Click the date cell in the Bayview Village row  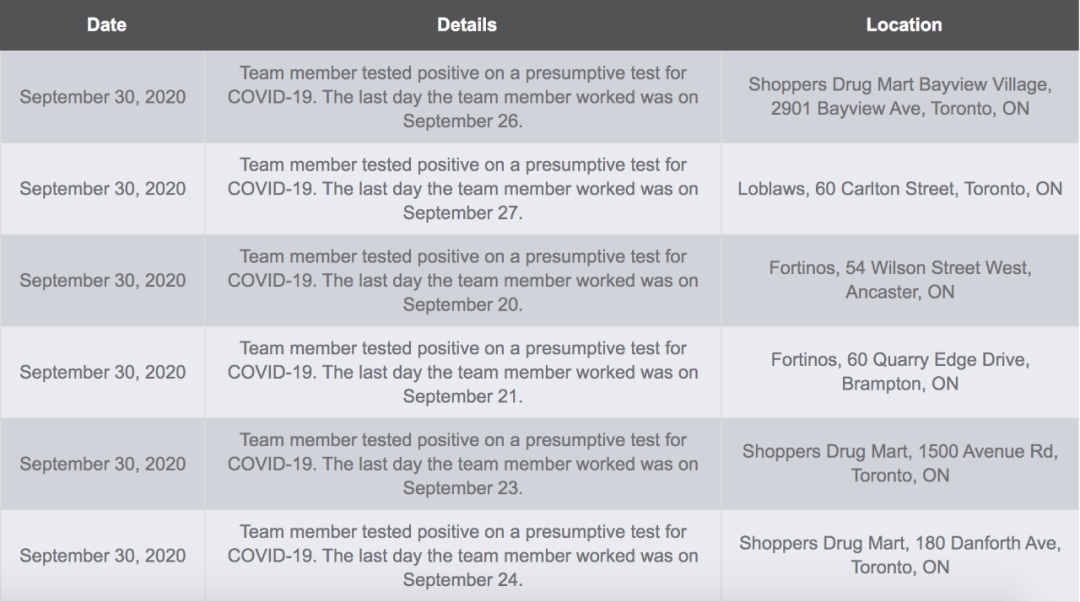(103, 97)
